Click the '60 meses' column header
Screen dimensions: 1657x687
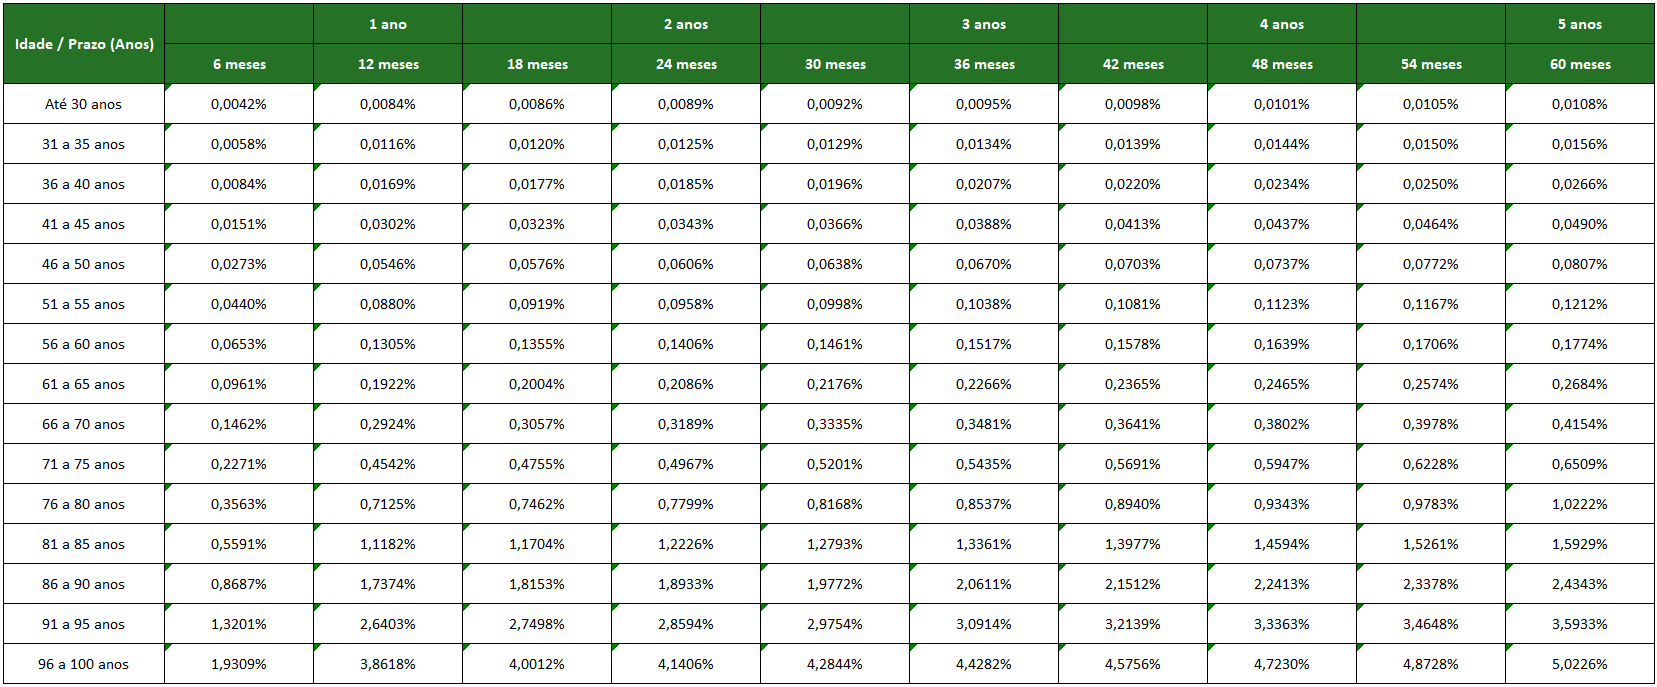click(x=1580, y=64)
